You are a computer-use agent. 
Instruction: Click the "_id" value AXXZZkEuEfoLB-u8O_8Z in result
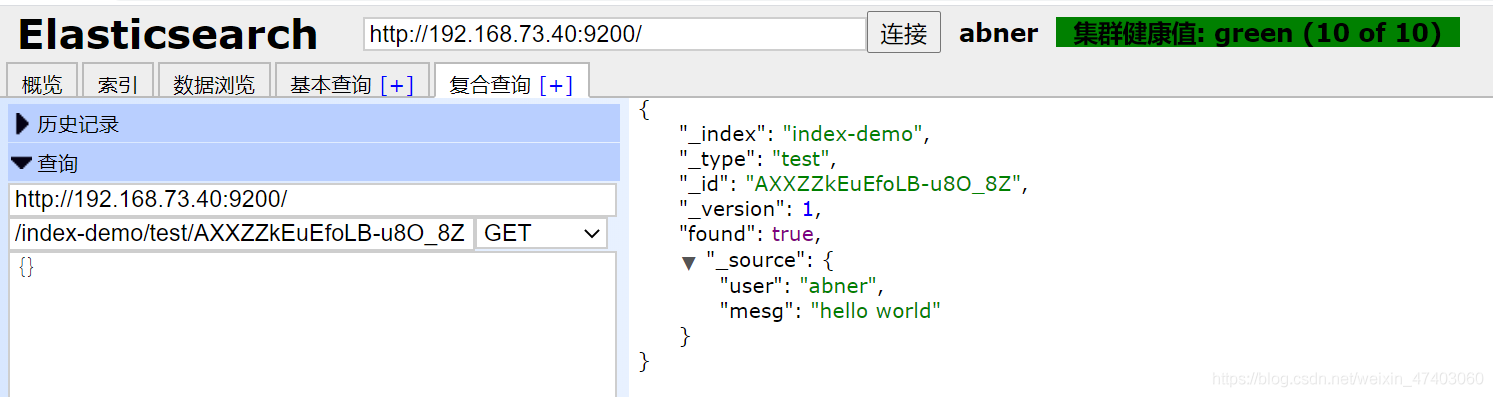(884, 184)
